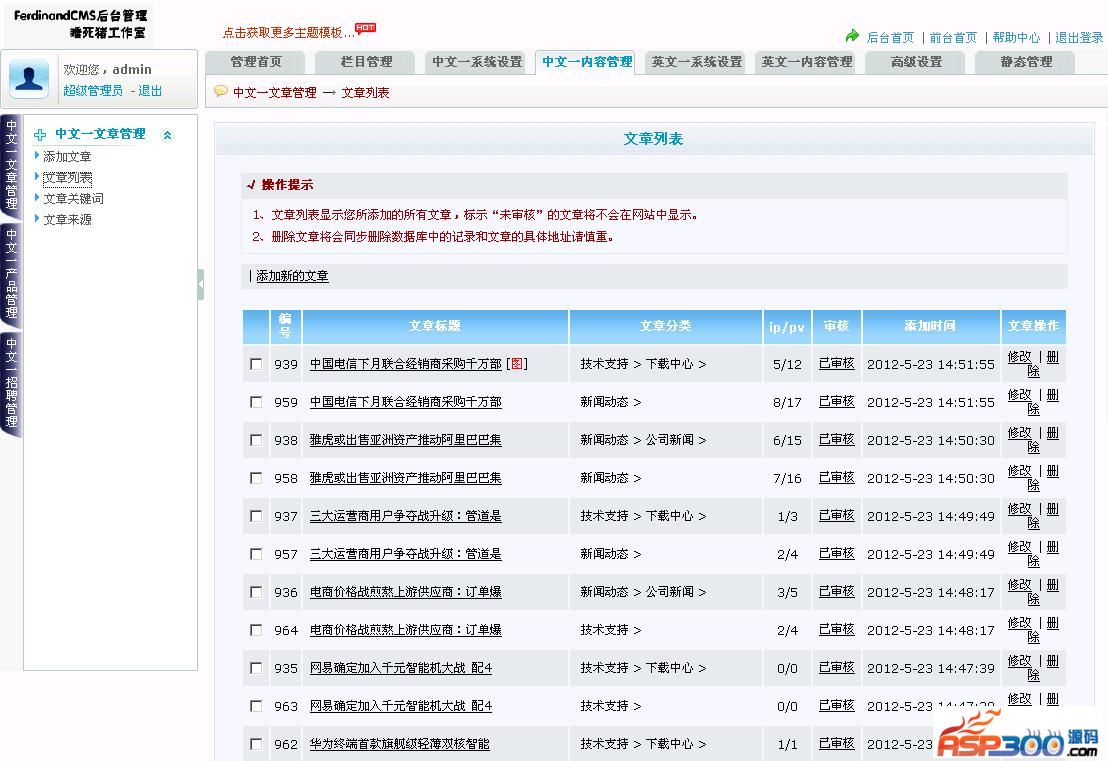Click the admin user avatar icon
The height and width of the screenshot is (761, 1108).
[29, 79]
